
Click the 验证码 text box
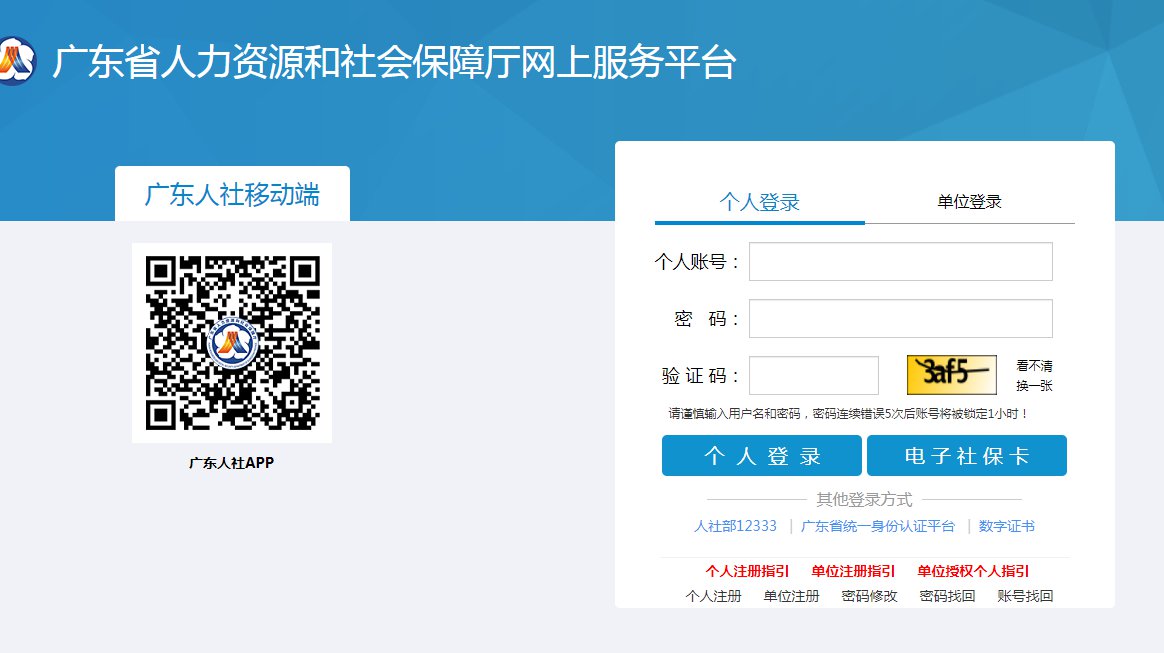pos(813,376)
